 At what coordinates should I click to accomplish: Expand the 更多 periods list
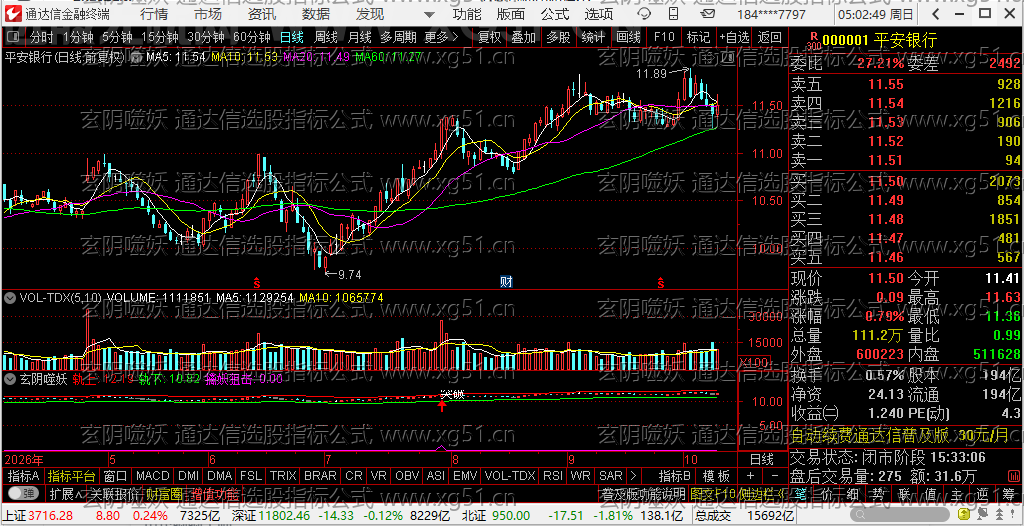(x=441, y=37)
